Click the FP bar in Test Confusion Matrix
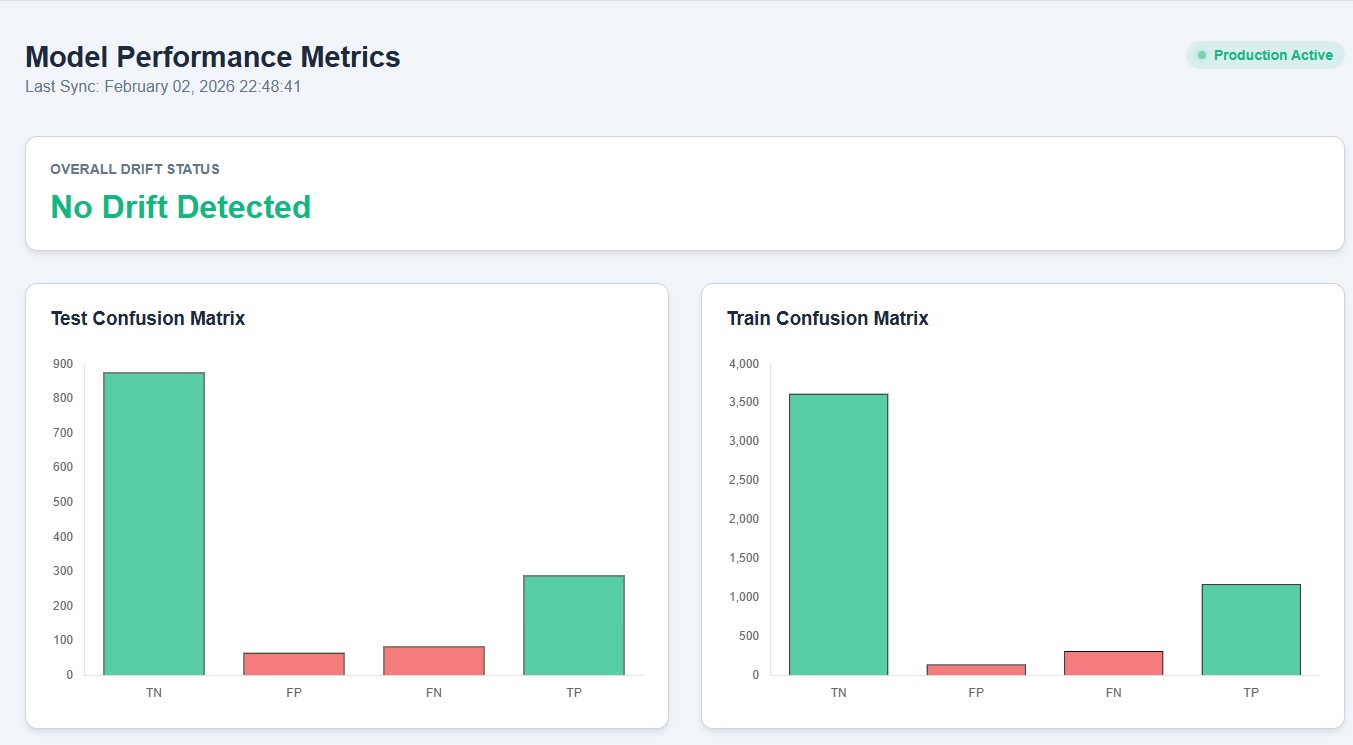Viewport: 1353px width, 745px height. tap(294, 664)
